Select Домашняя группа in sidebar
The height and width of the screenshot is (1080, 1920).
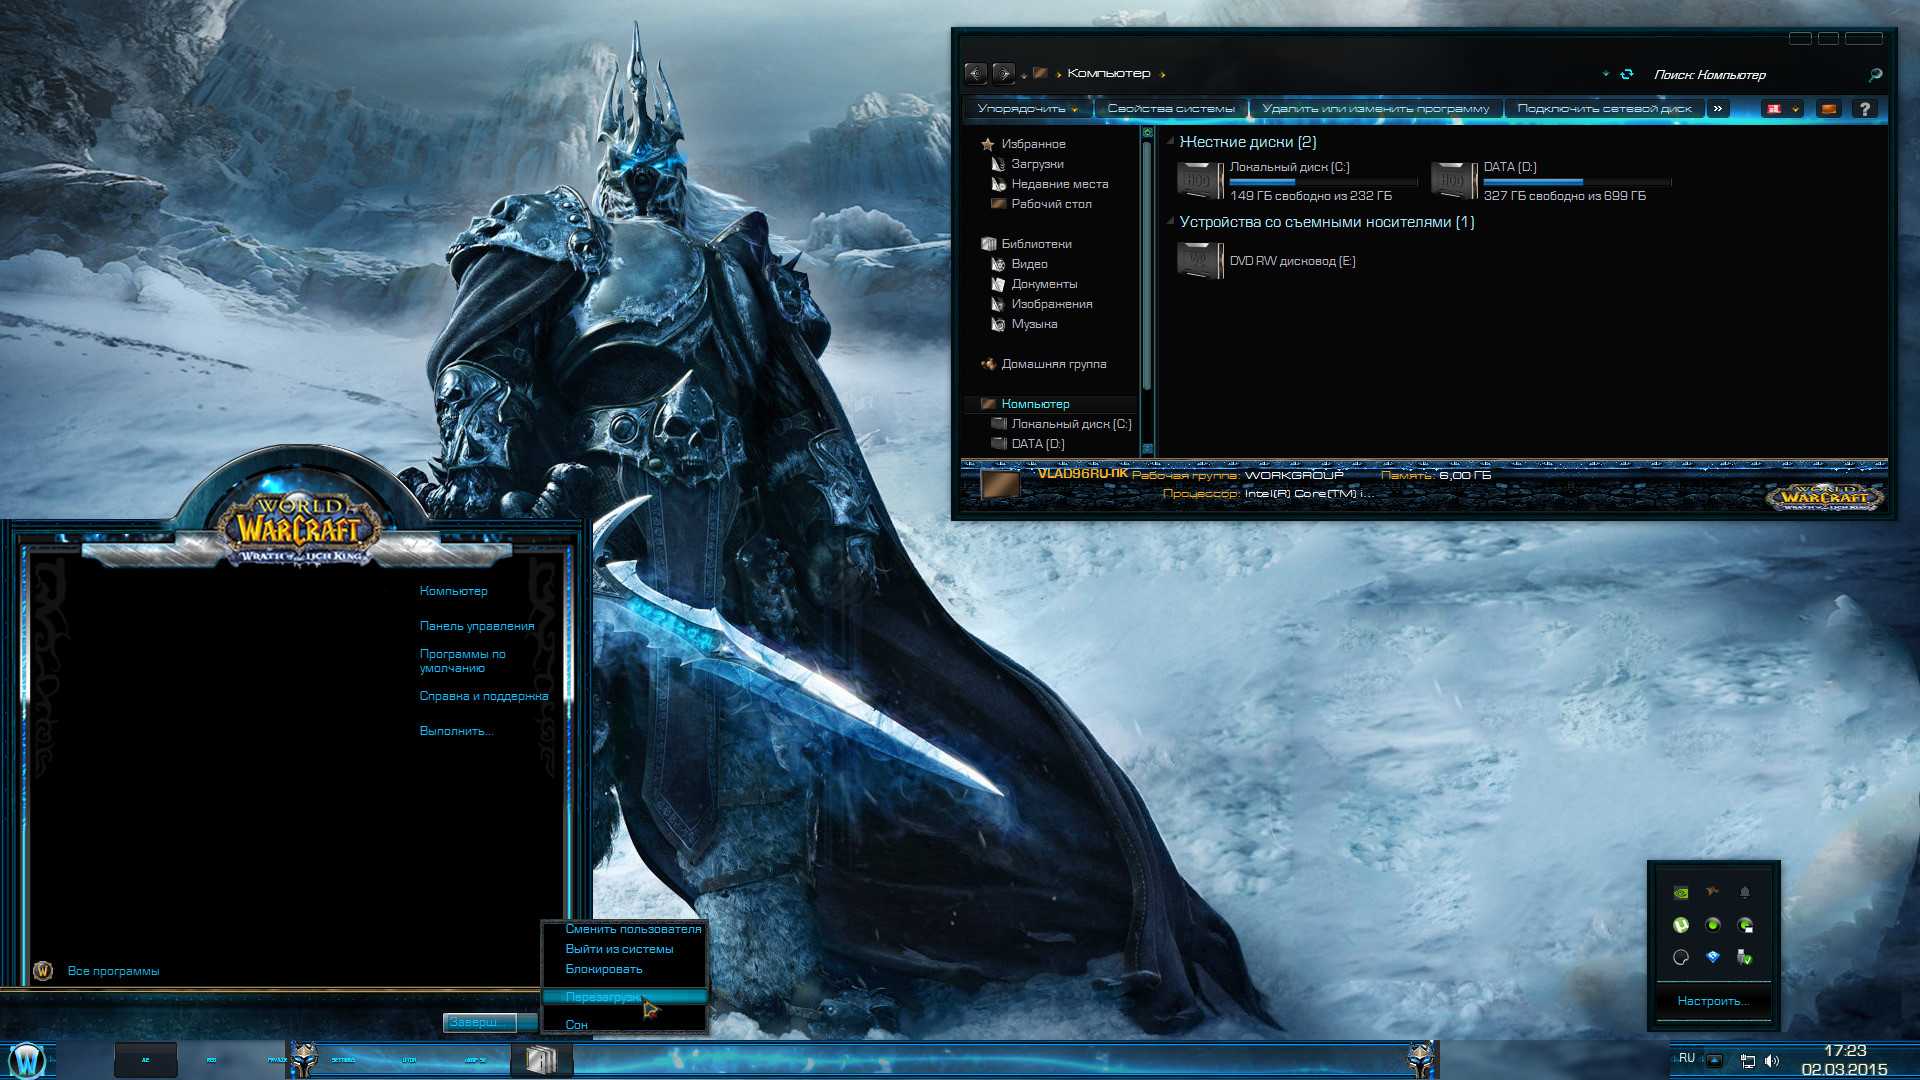pos(1043,364)
